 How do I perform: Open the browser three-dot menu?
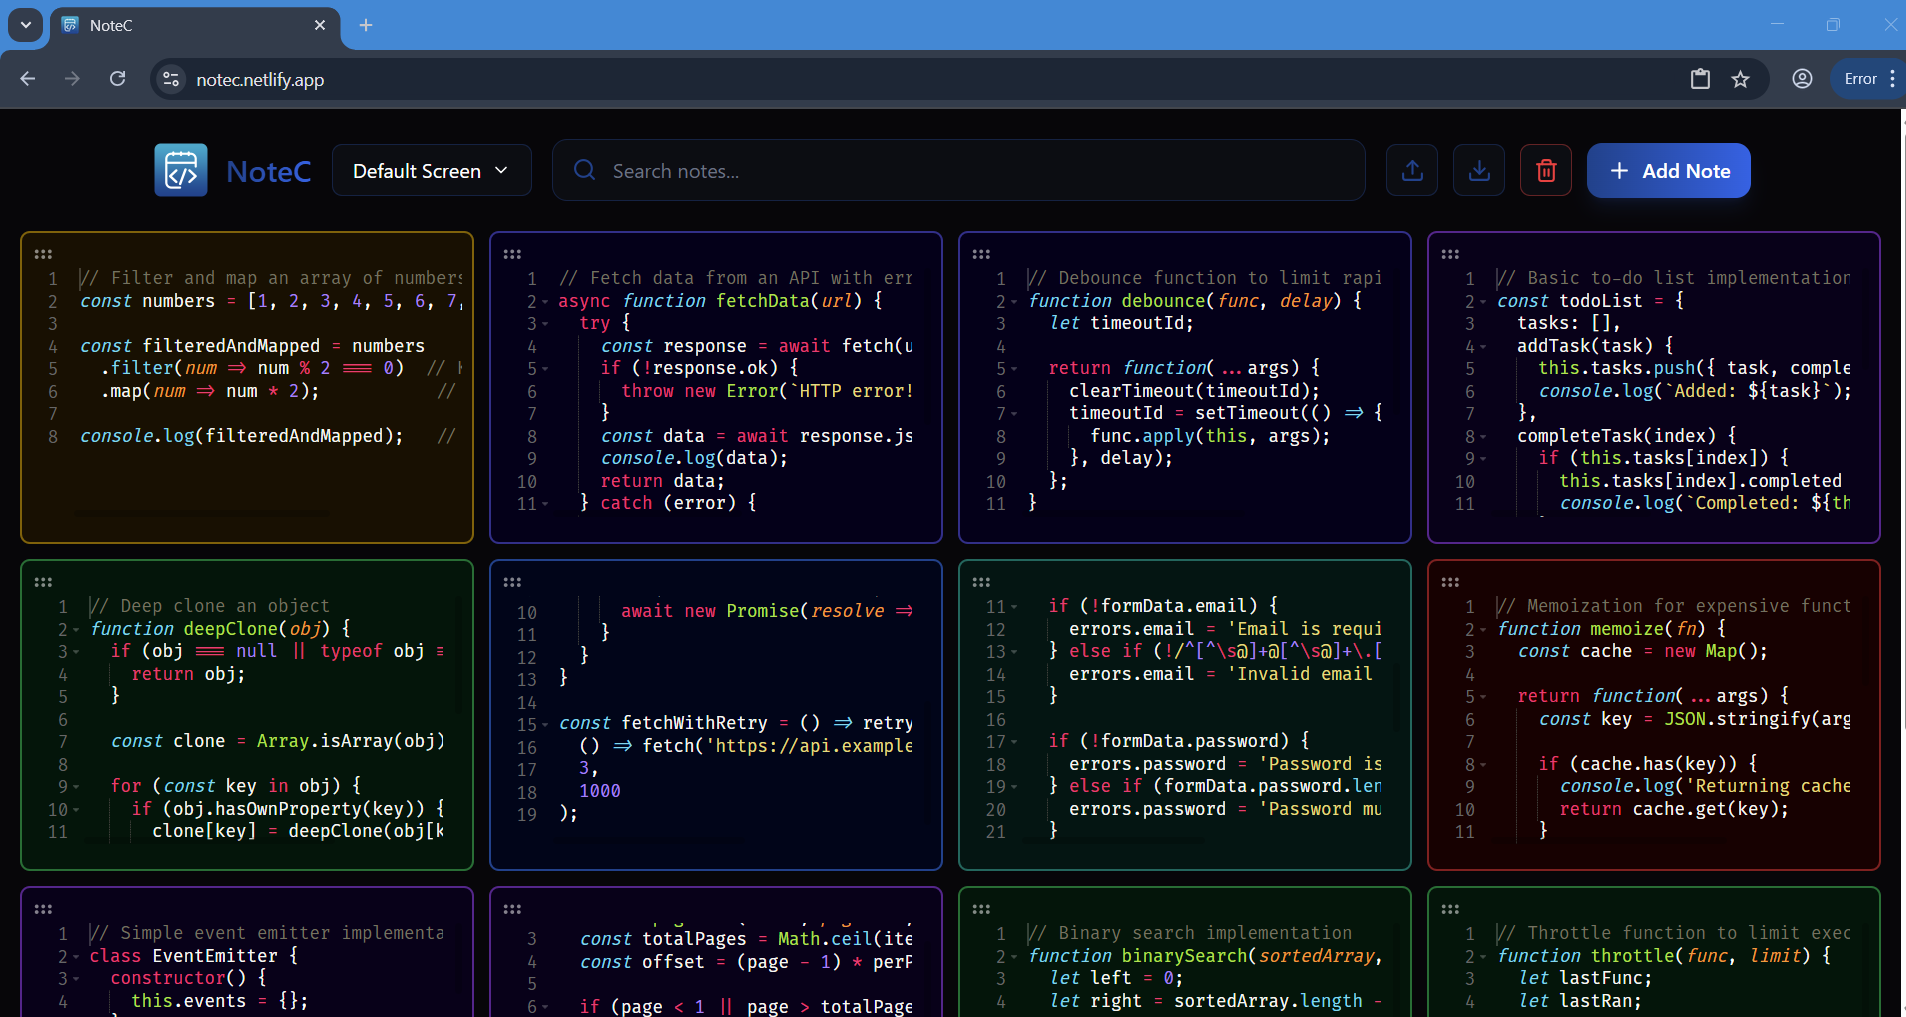(1893, 79)
